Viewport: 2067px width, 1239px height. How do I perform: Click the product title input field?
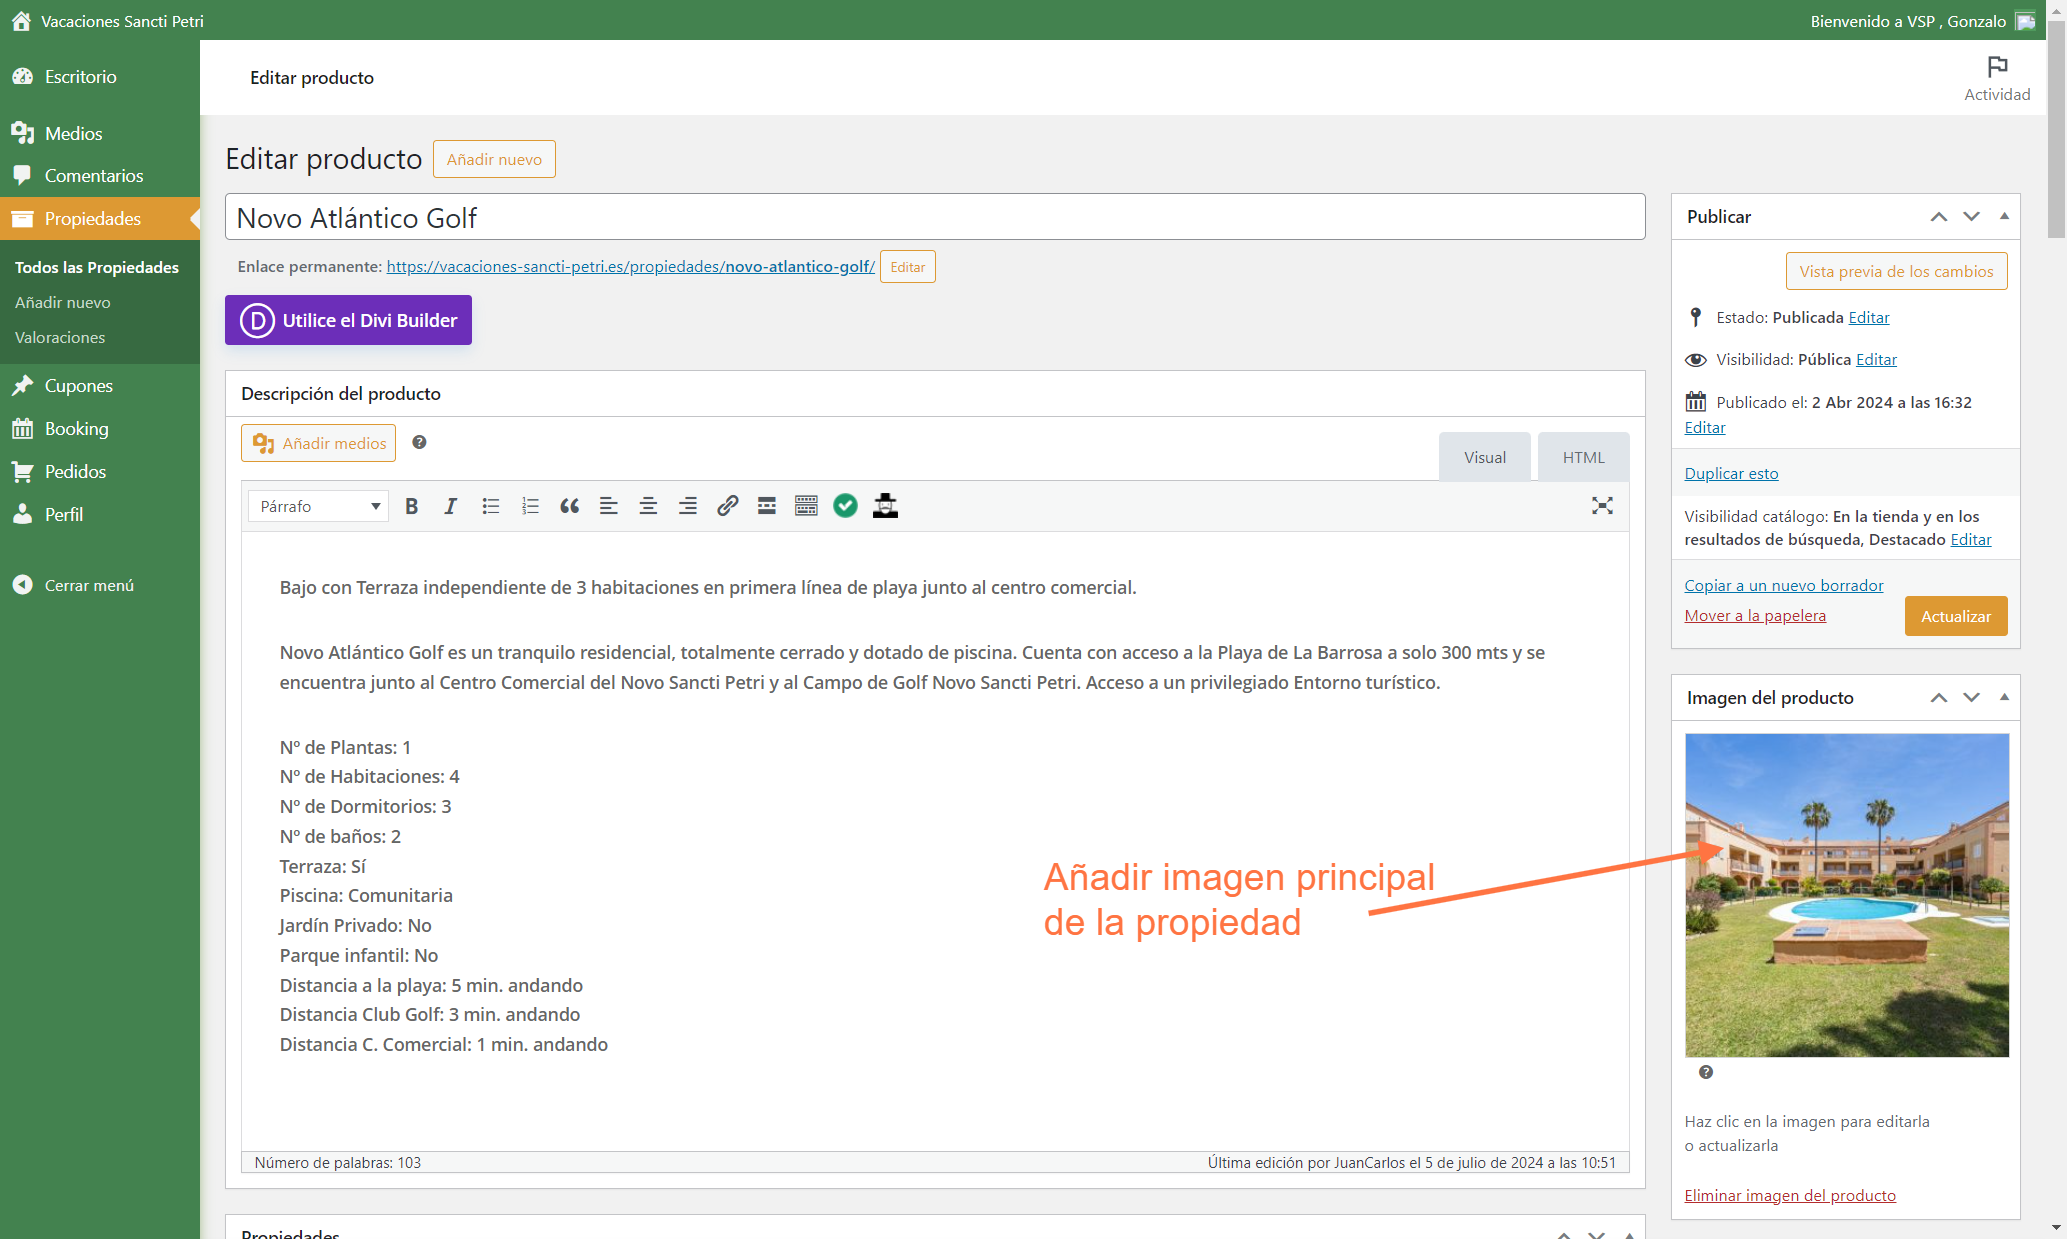click(x=934, y=217)
